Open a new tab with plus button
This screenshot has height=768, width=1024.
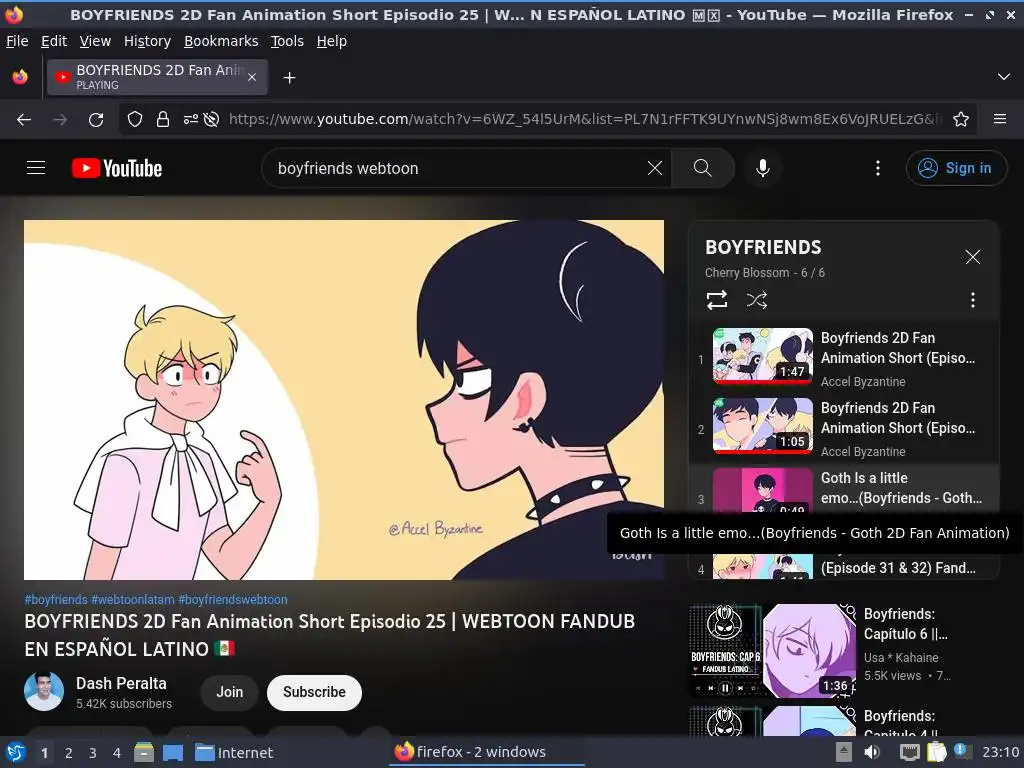(289, 78)
